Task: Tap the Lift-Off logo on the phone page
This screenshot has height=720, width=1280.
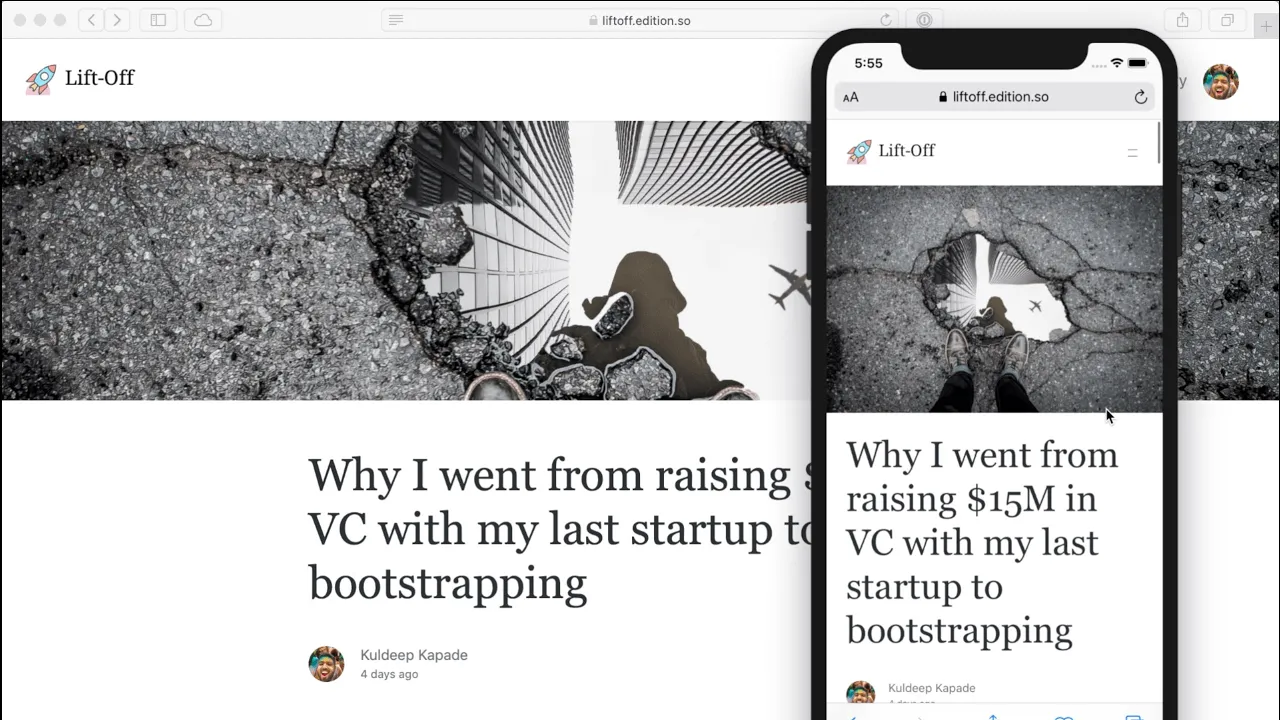Action: tap(859, 151)
